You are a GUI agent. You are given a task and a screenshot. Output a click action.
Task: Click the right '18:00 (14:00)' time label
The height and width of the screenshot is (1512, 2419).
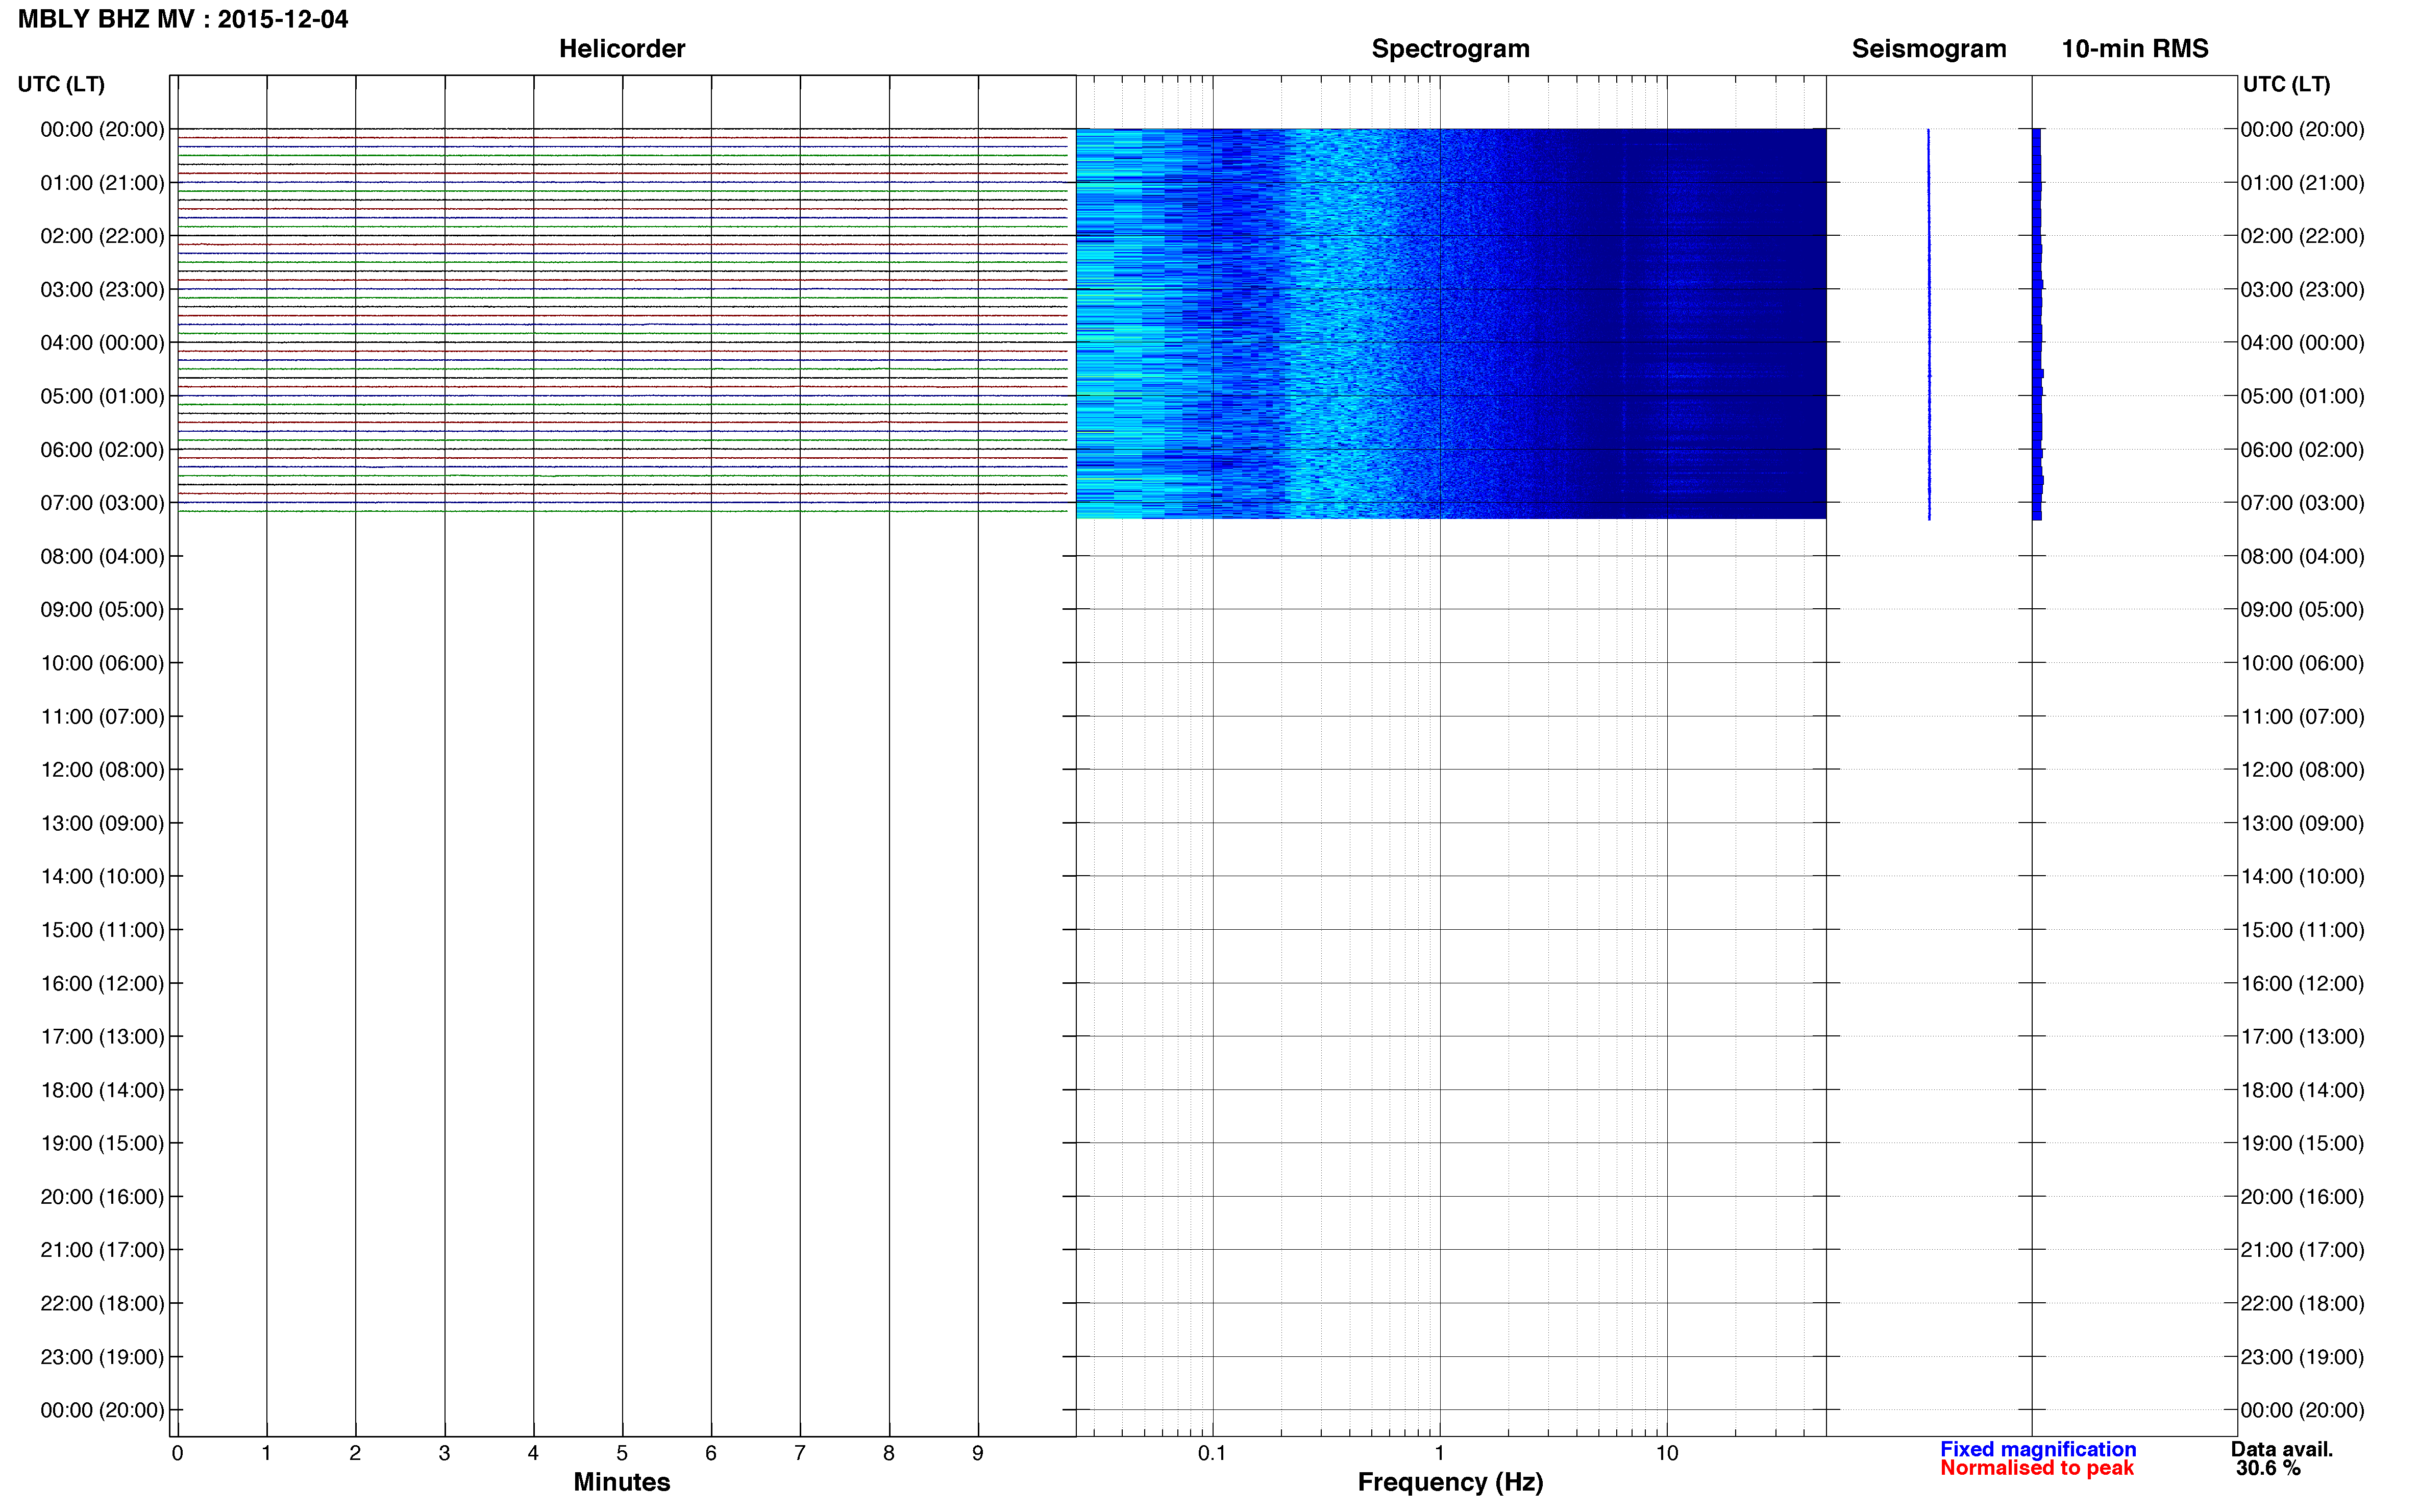coord(2302,1090)
